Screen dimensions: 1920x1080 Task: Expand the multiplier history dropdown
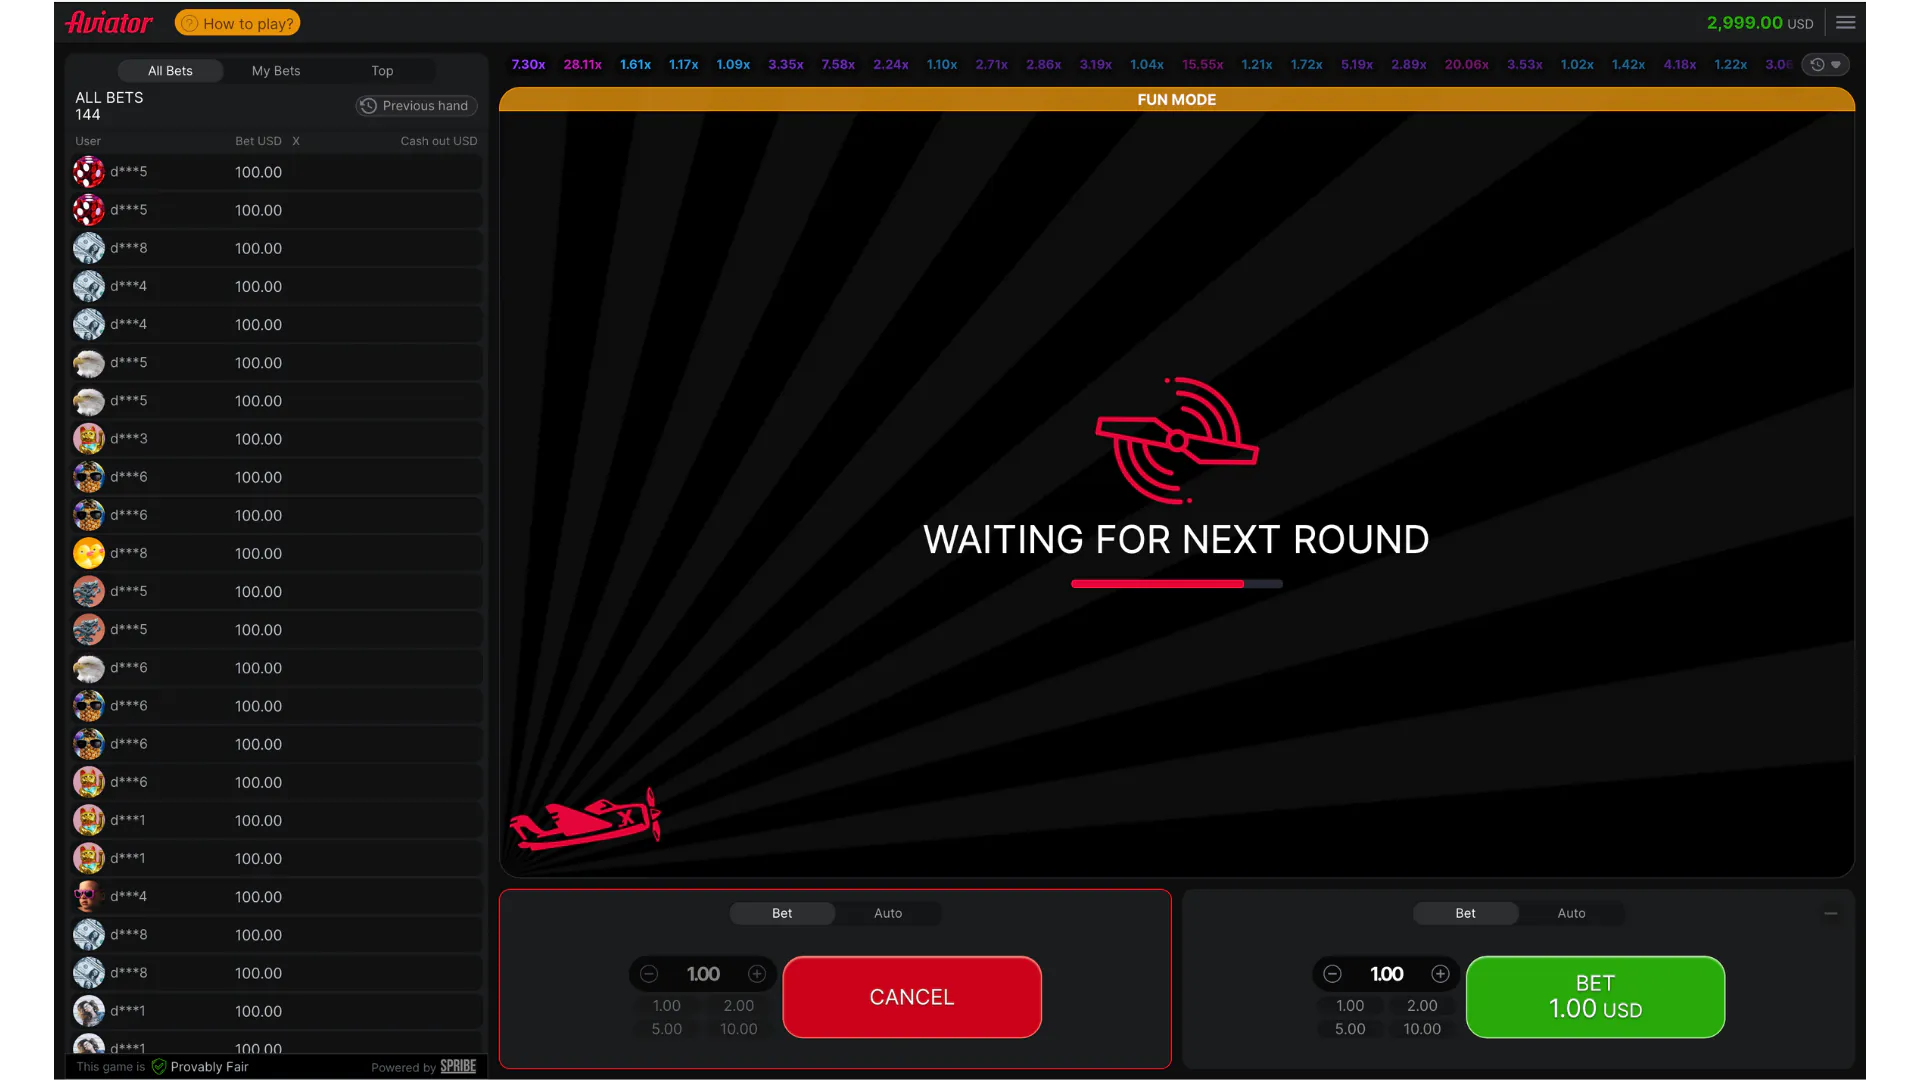1836,64
